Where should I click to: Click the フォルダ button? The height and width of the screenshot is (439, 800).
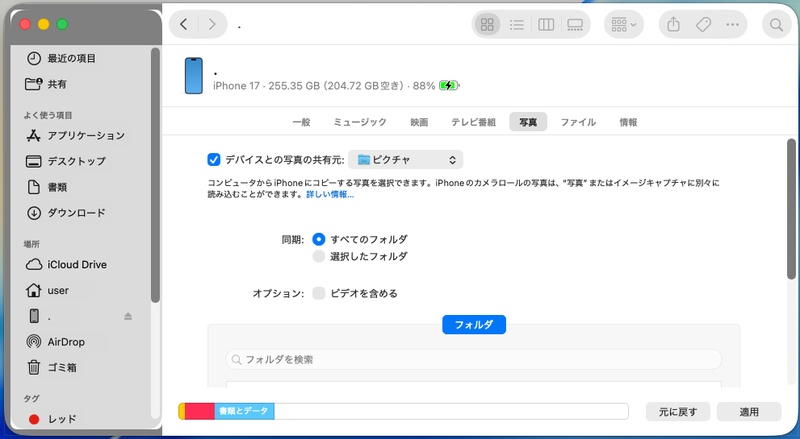pyautogui.click(x=474, y=325)
